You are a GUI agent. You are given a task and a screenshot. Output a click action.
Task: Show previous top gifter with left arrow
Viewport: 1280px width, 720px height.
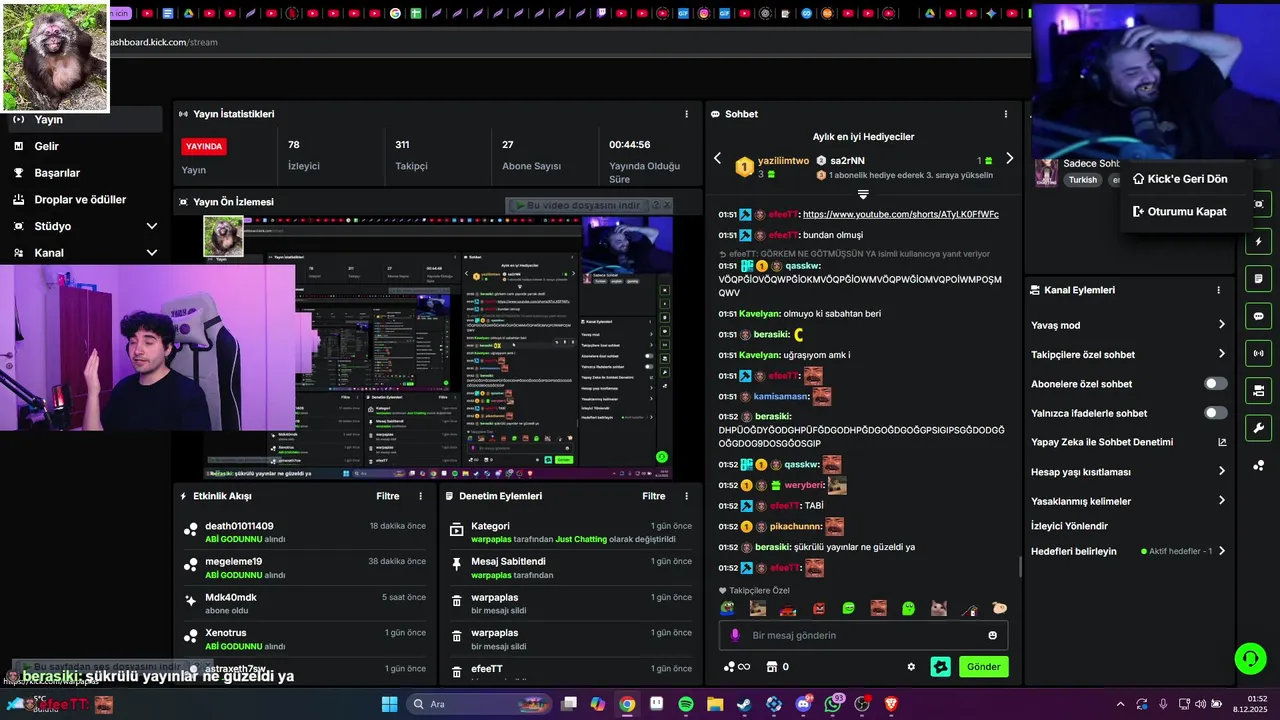(x=717, y=158)
